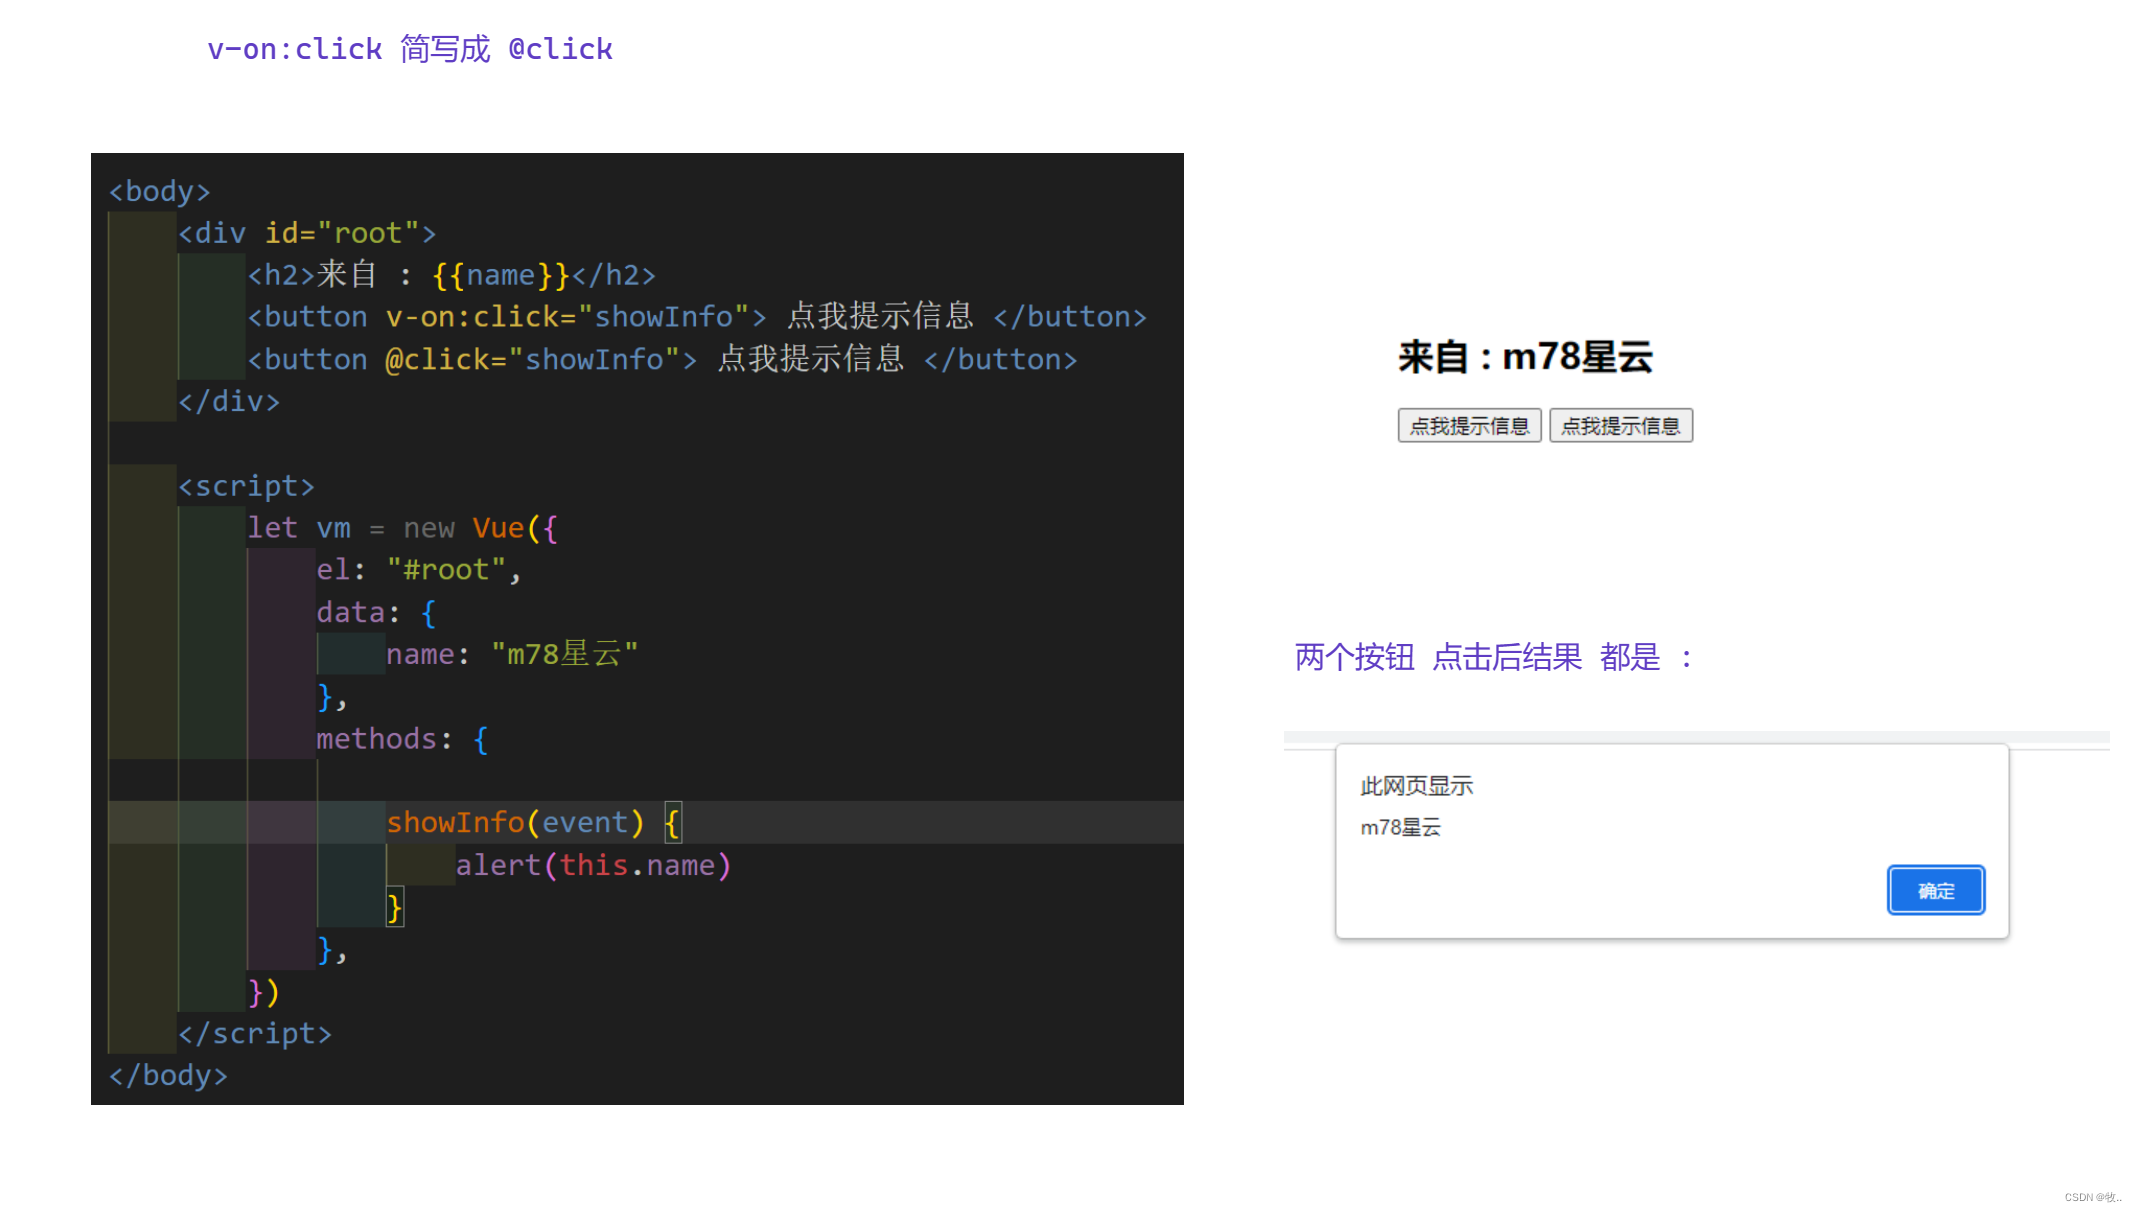Confirm the alert with 确定 button
The image size is (2137, 1212).
(x=1935, y=890)
